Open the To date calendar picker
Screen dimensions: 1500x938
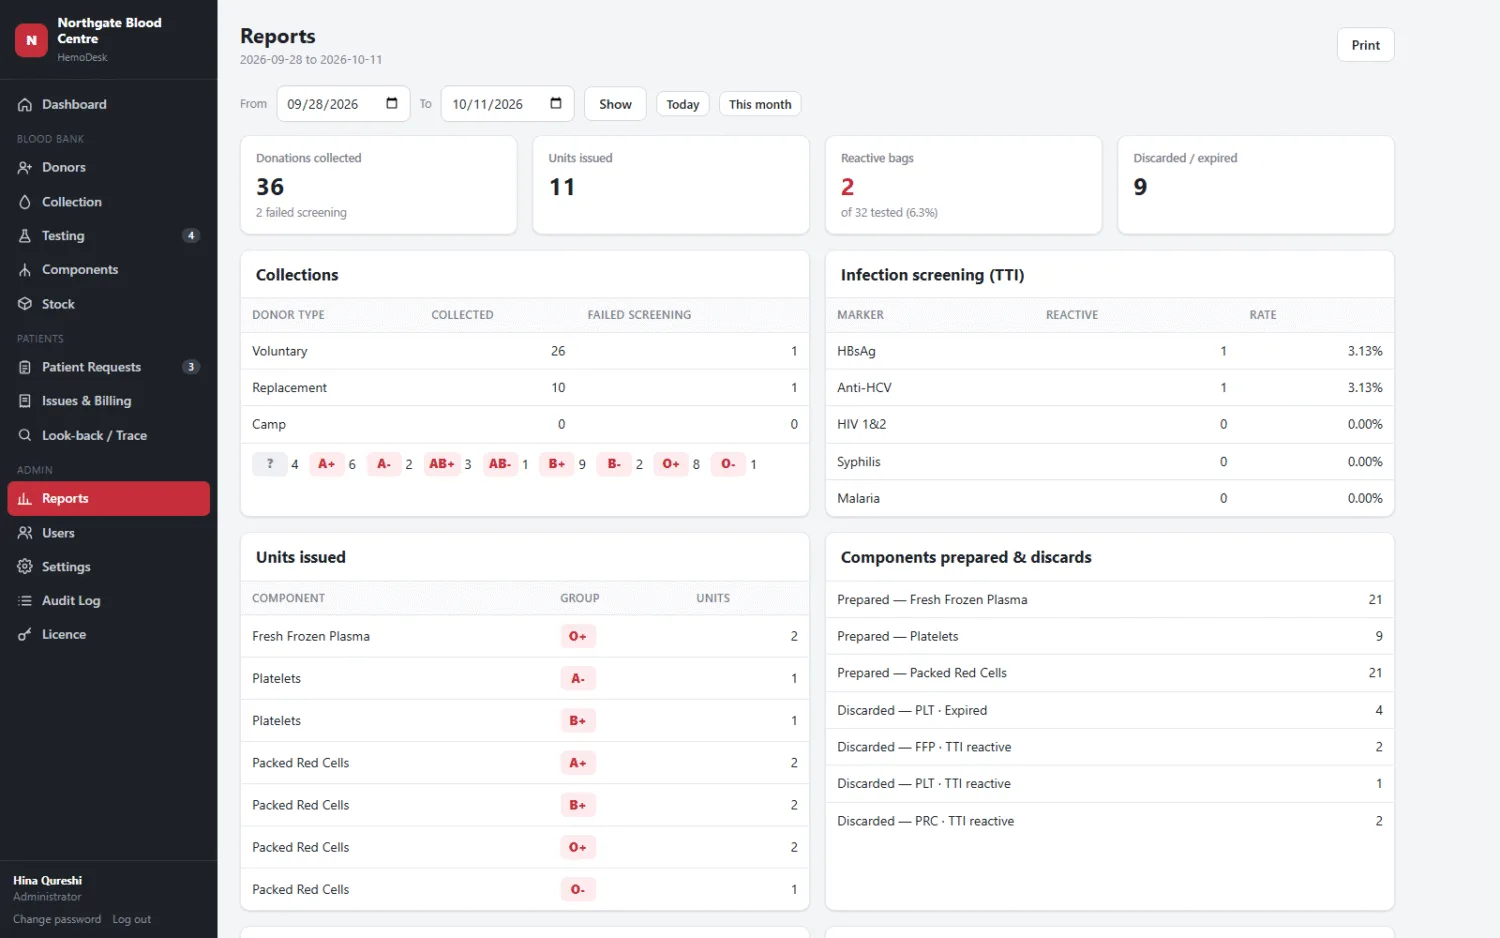point(556,103)
